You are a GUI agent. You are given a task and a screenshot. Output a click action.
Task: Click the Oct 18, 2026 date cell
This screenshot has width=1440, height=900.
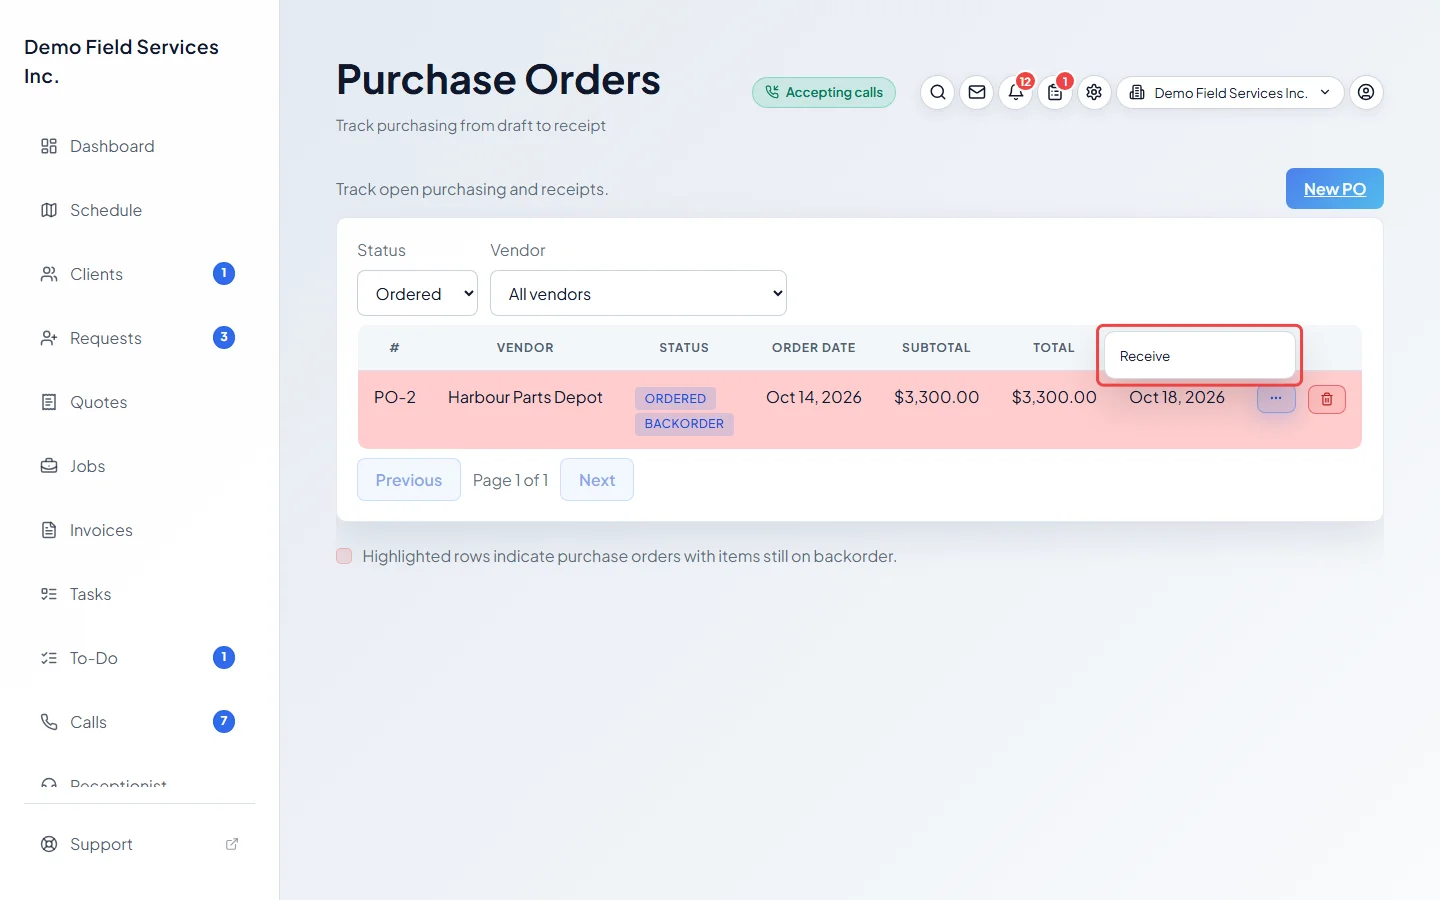[x=1177, y=397]
